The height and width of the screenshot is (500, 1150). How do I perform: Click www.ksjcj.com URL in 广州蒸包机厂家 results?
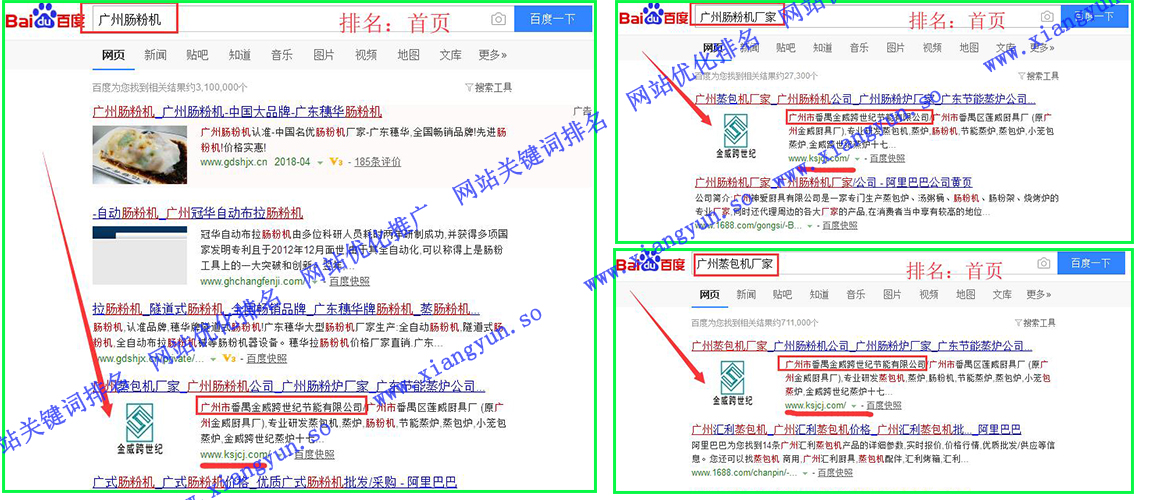pos(816,405)
